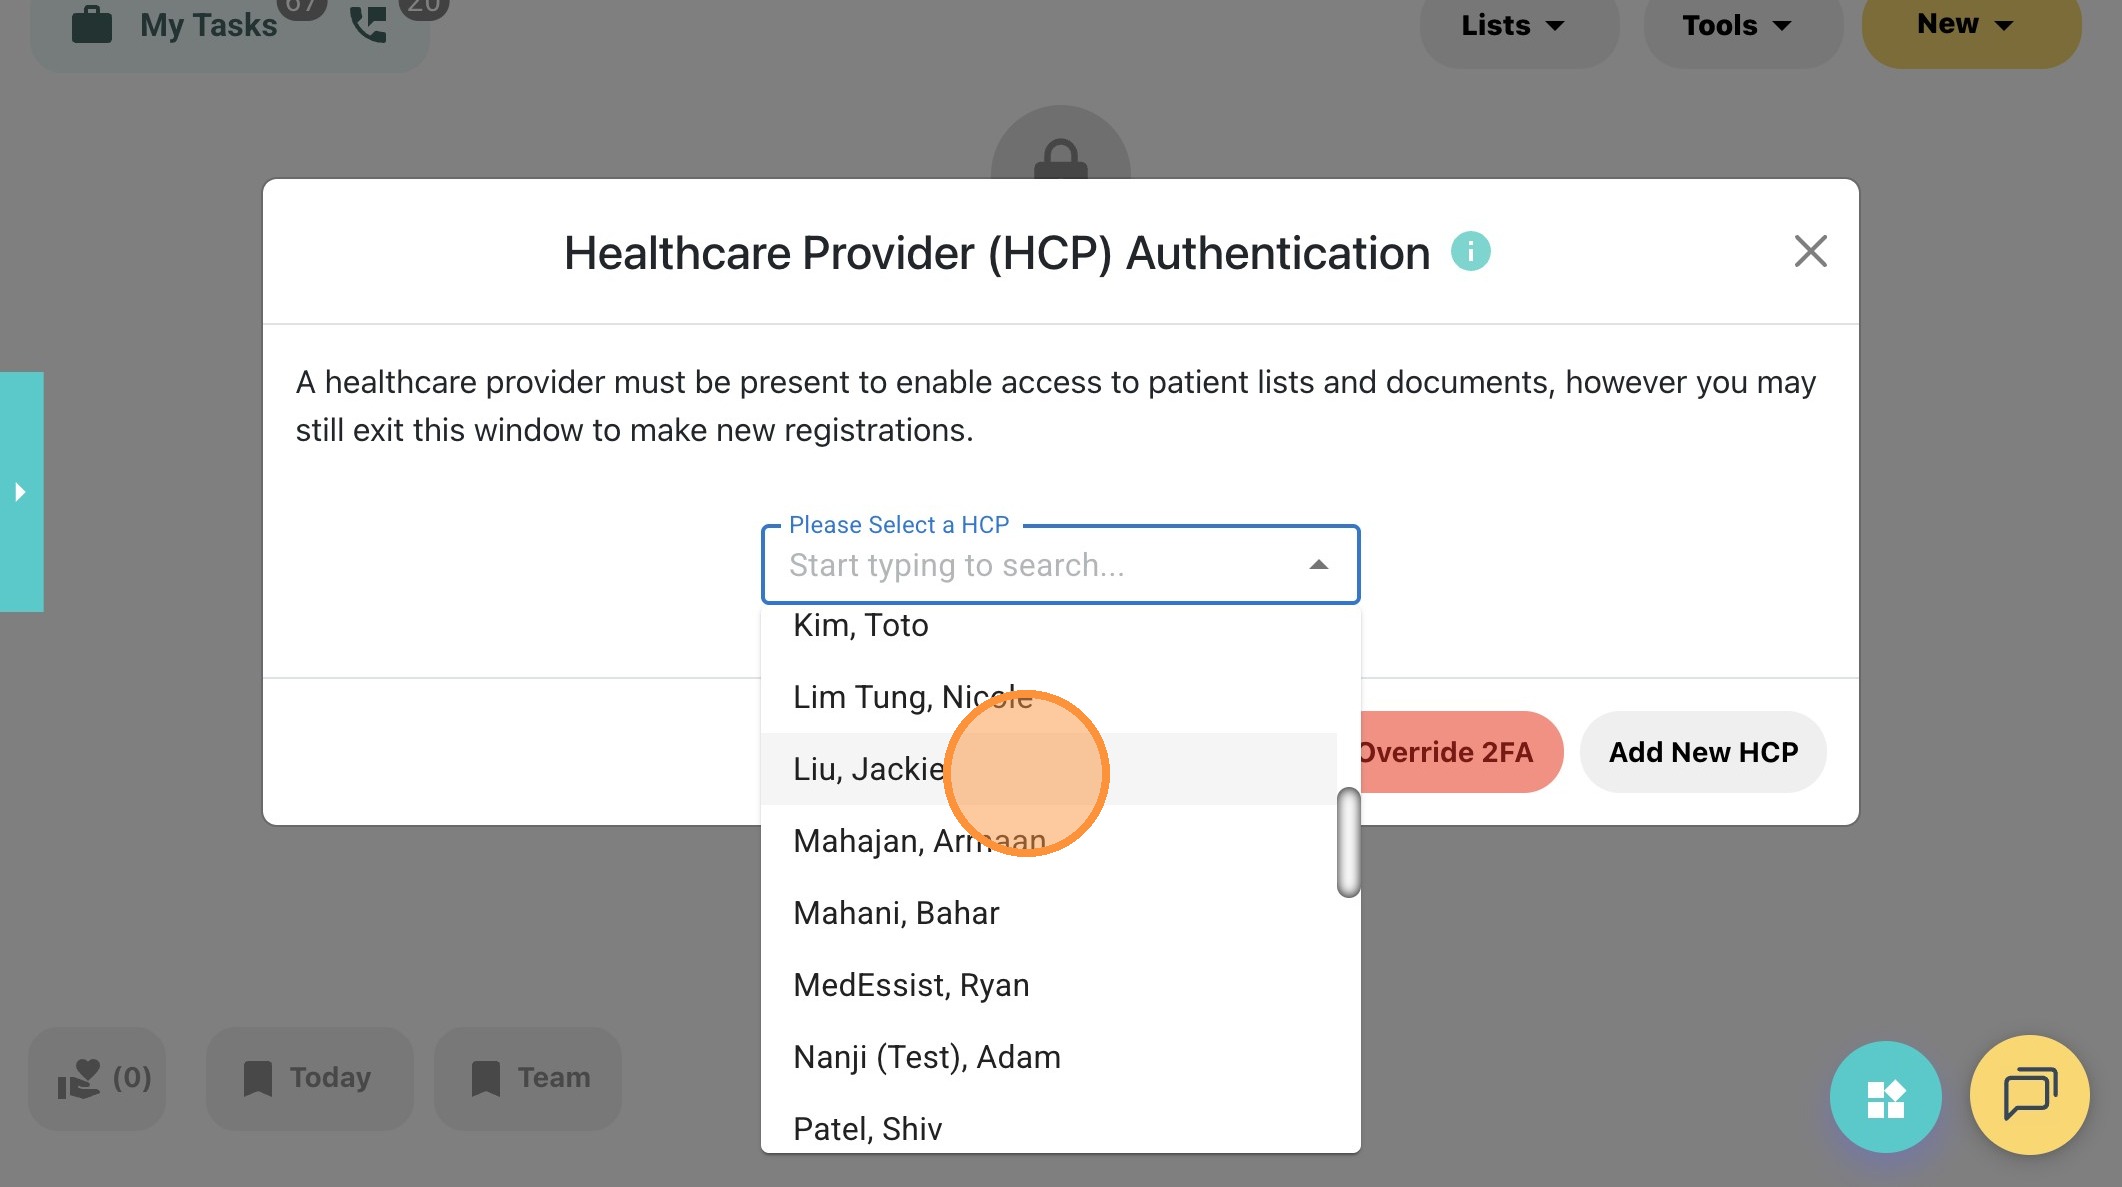Open the Tools dropdown menu

1736,25
